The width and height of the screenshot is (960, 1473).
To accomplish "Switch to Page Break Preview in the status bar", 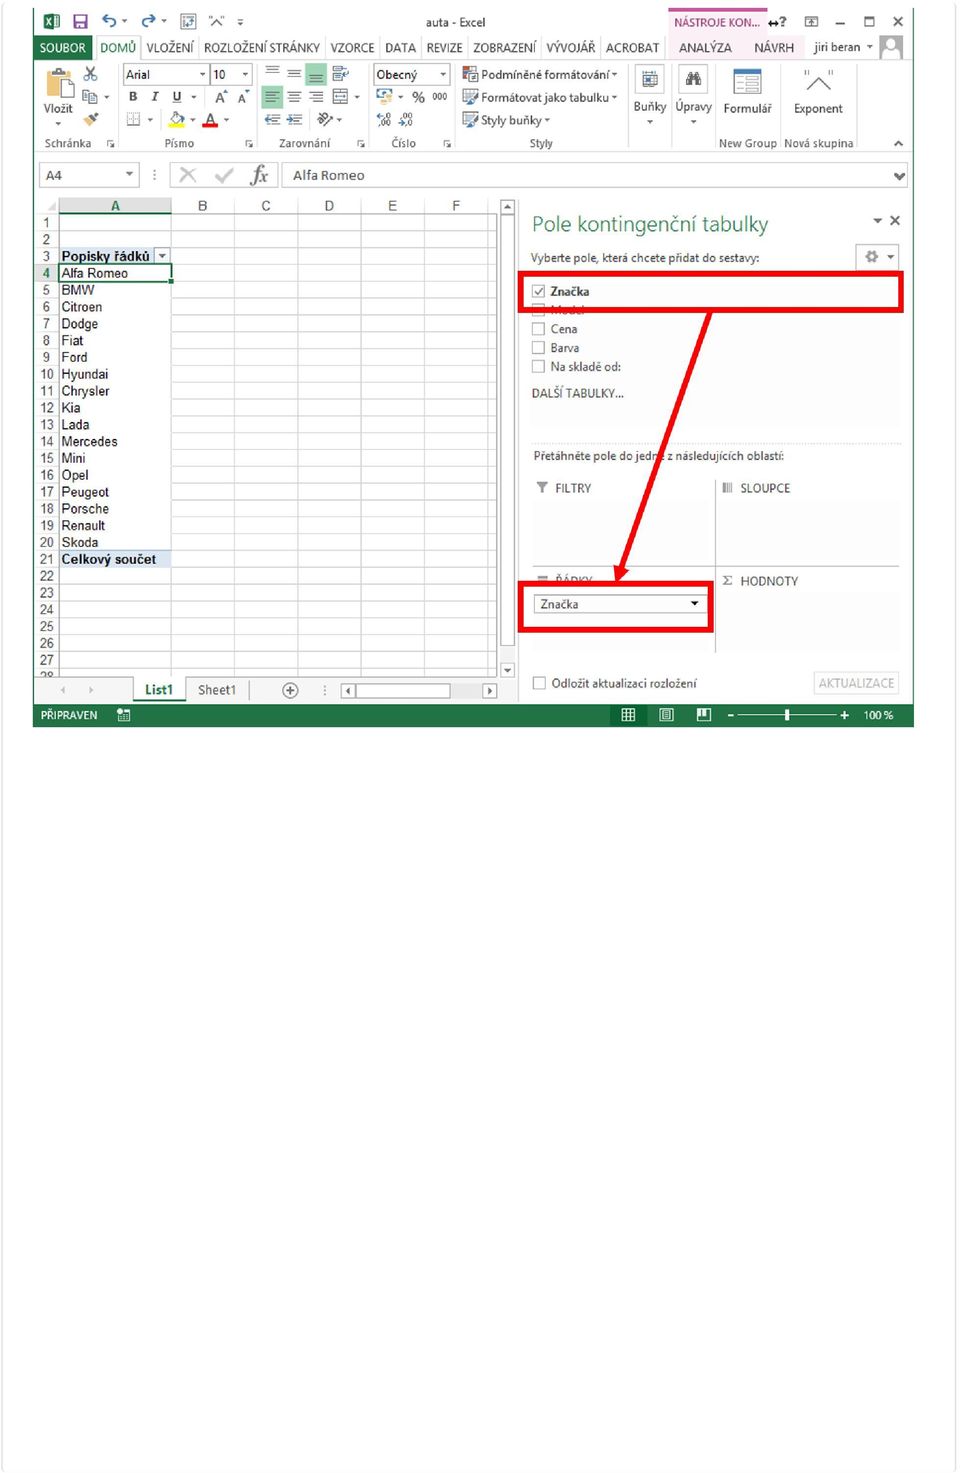I will [x=704, y=715].
